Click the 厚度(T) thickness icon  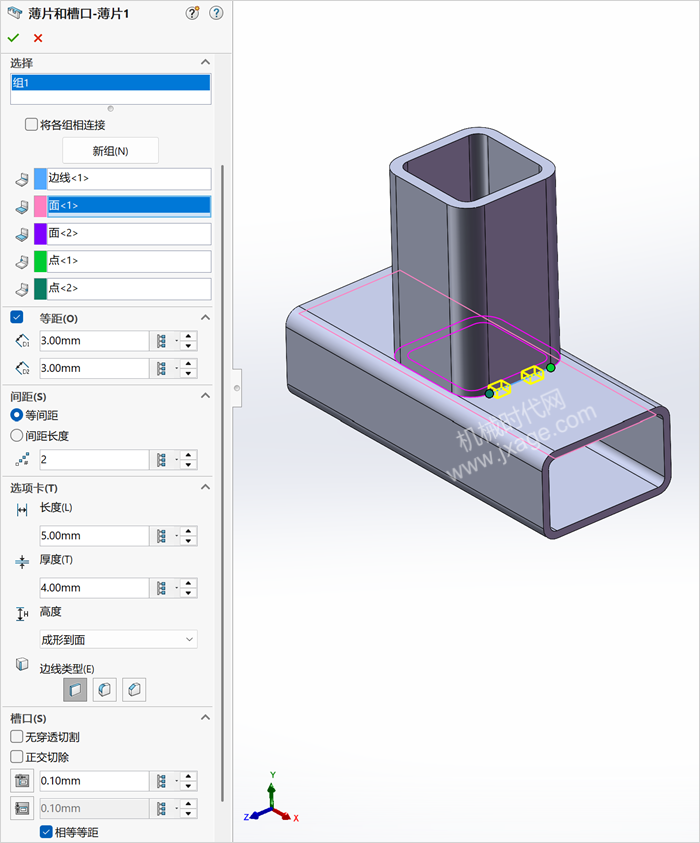point(22,562)
